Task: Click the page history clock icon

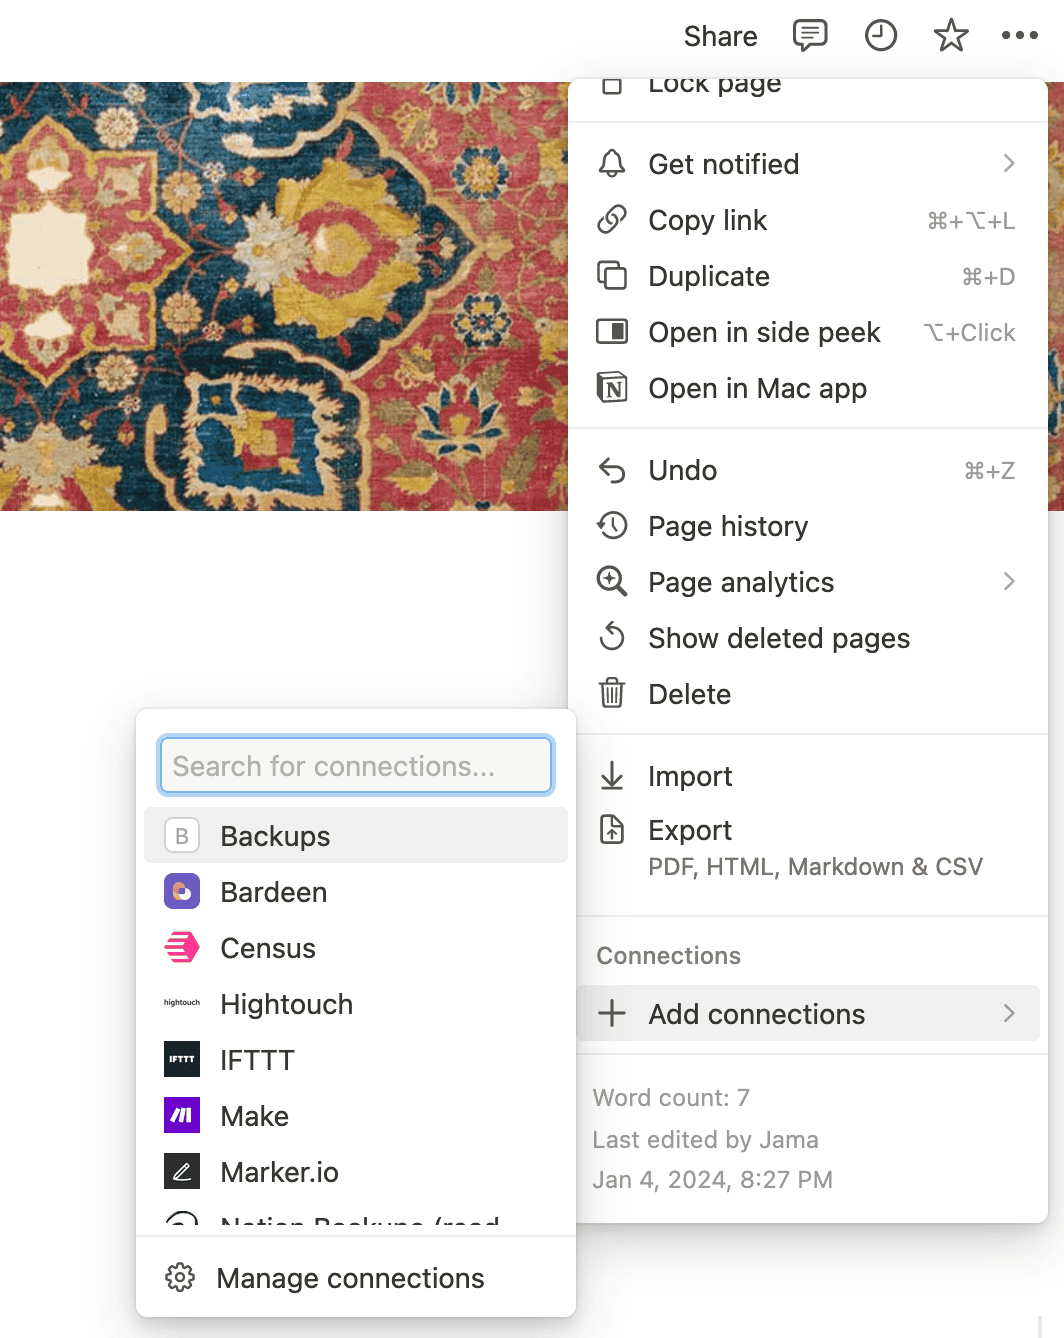Action: (x=881, y=35)
